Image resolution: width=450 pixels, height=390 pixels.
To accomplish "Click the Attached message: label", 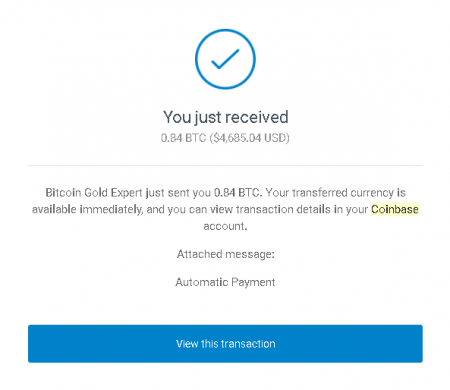I will tap(226, 254).
